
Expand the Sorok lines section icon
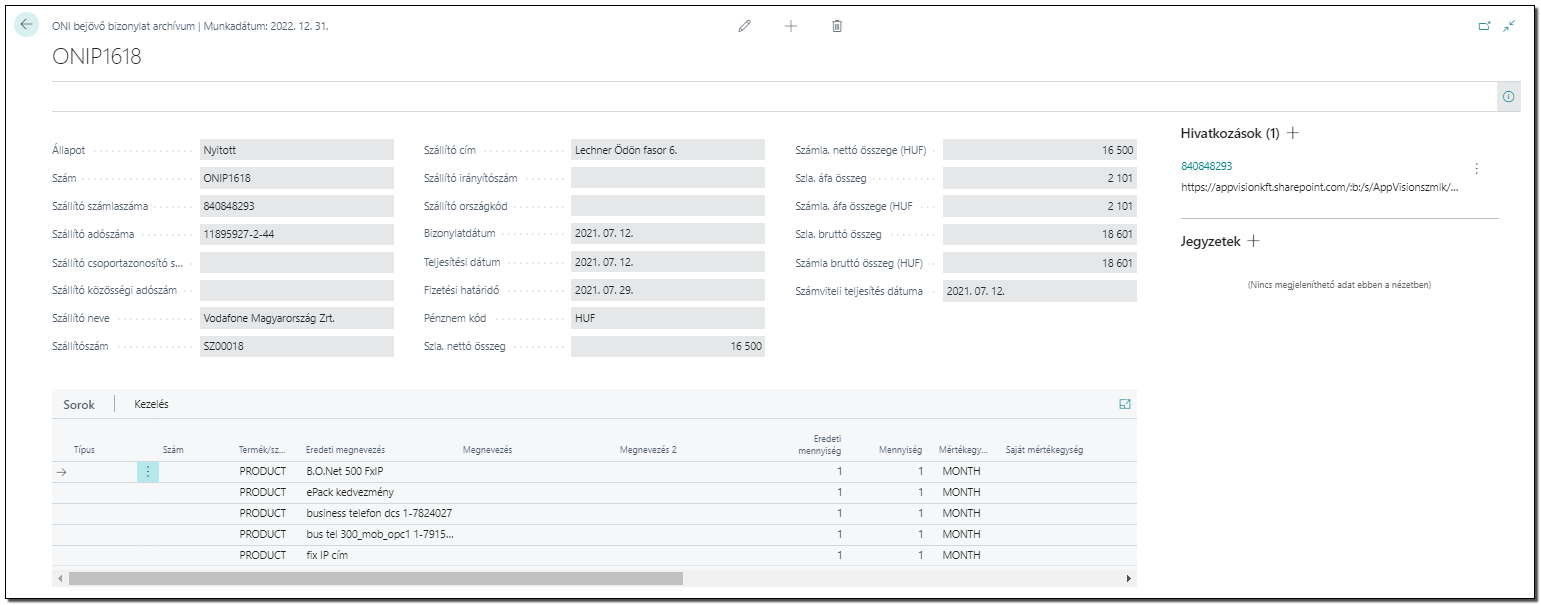[1125, 404]
